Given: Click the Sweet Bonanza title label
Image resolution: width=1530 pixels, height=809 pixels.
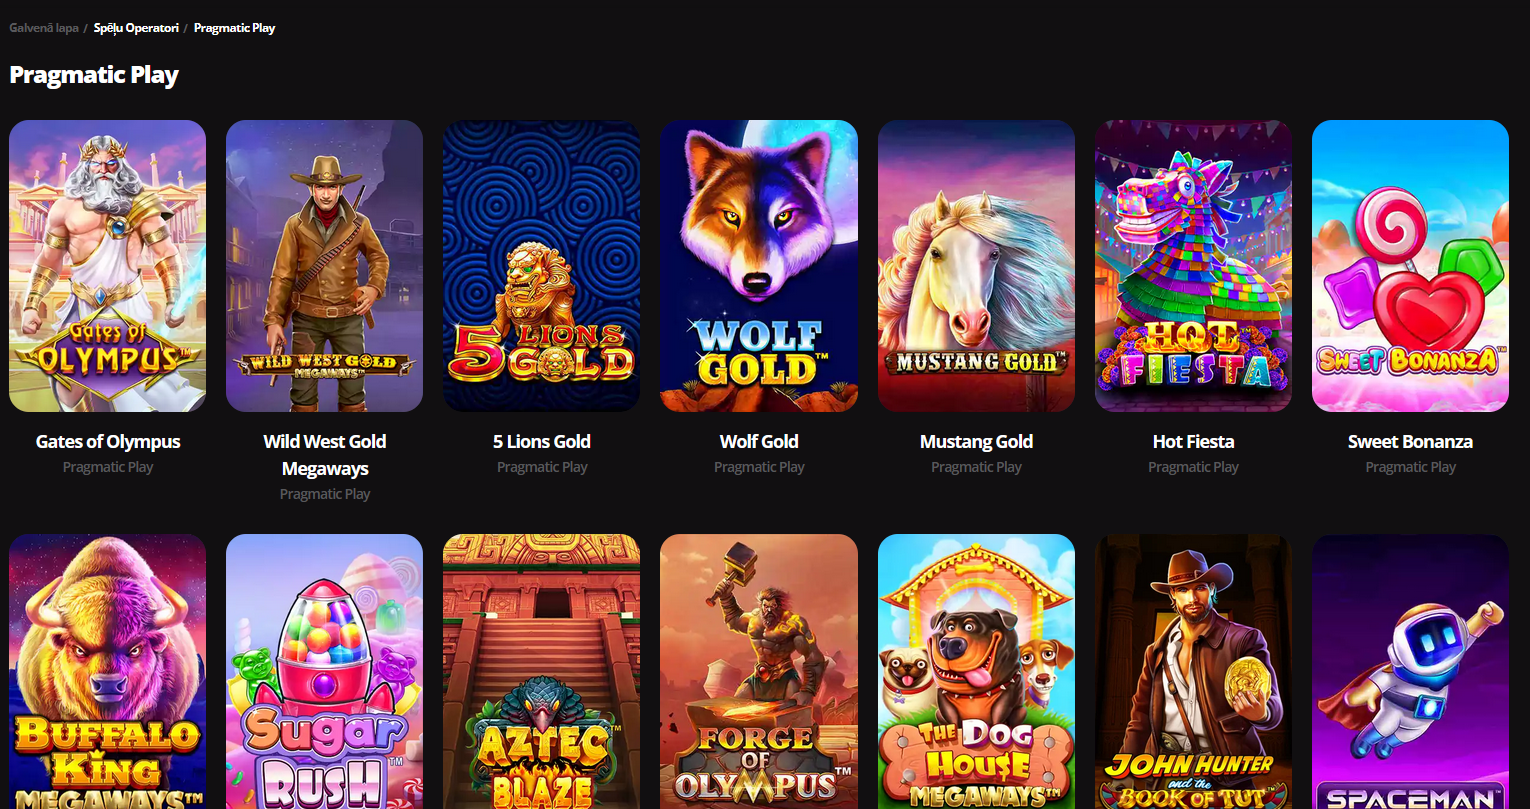Looking at the screenshot, I should 1410,441.
